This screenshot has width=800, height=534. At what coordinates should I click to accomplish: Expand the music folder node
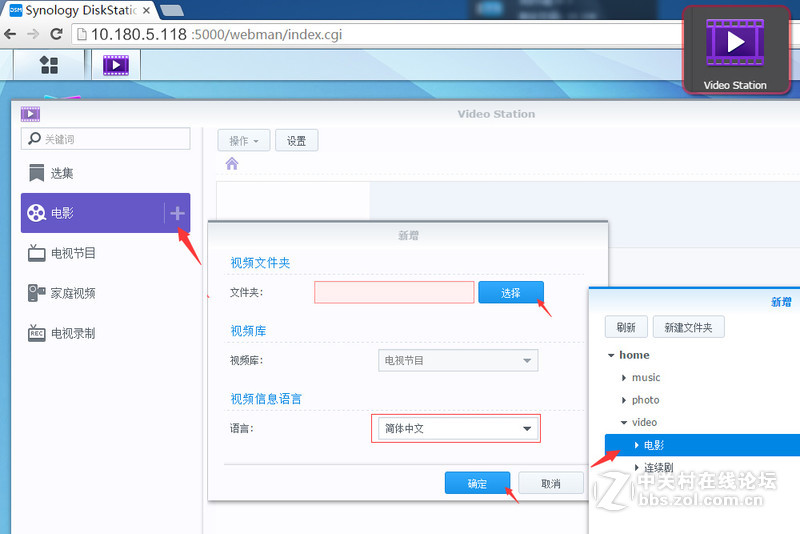point(623,377)
